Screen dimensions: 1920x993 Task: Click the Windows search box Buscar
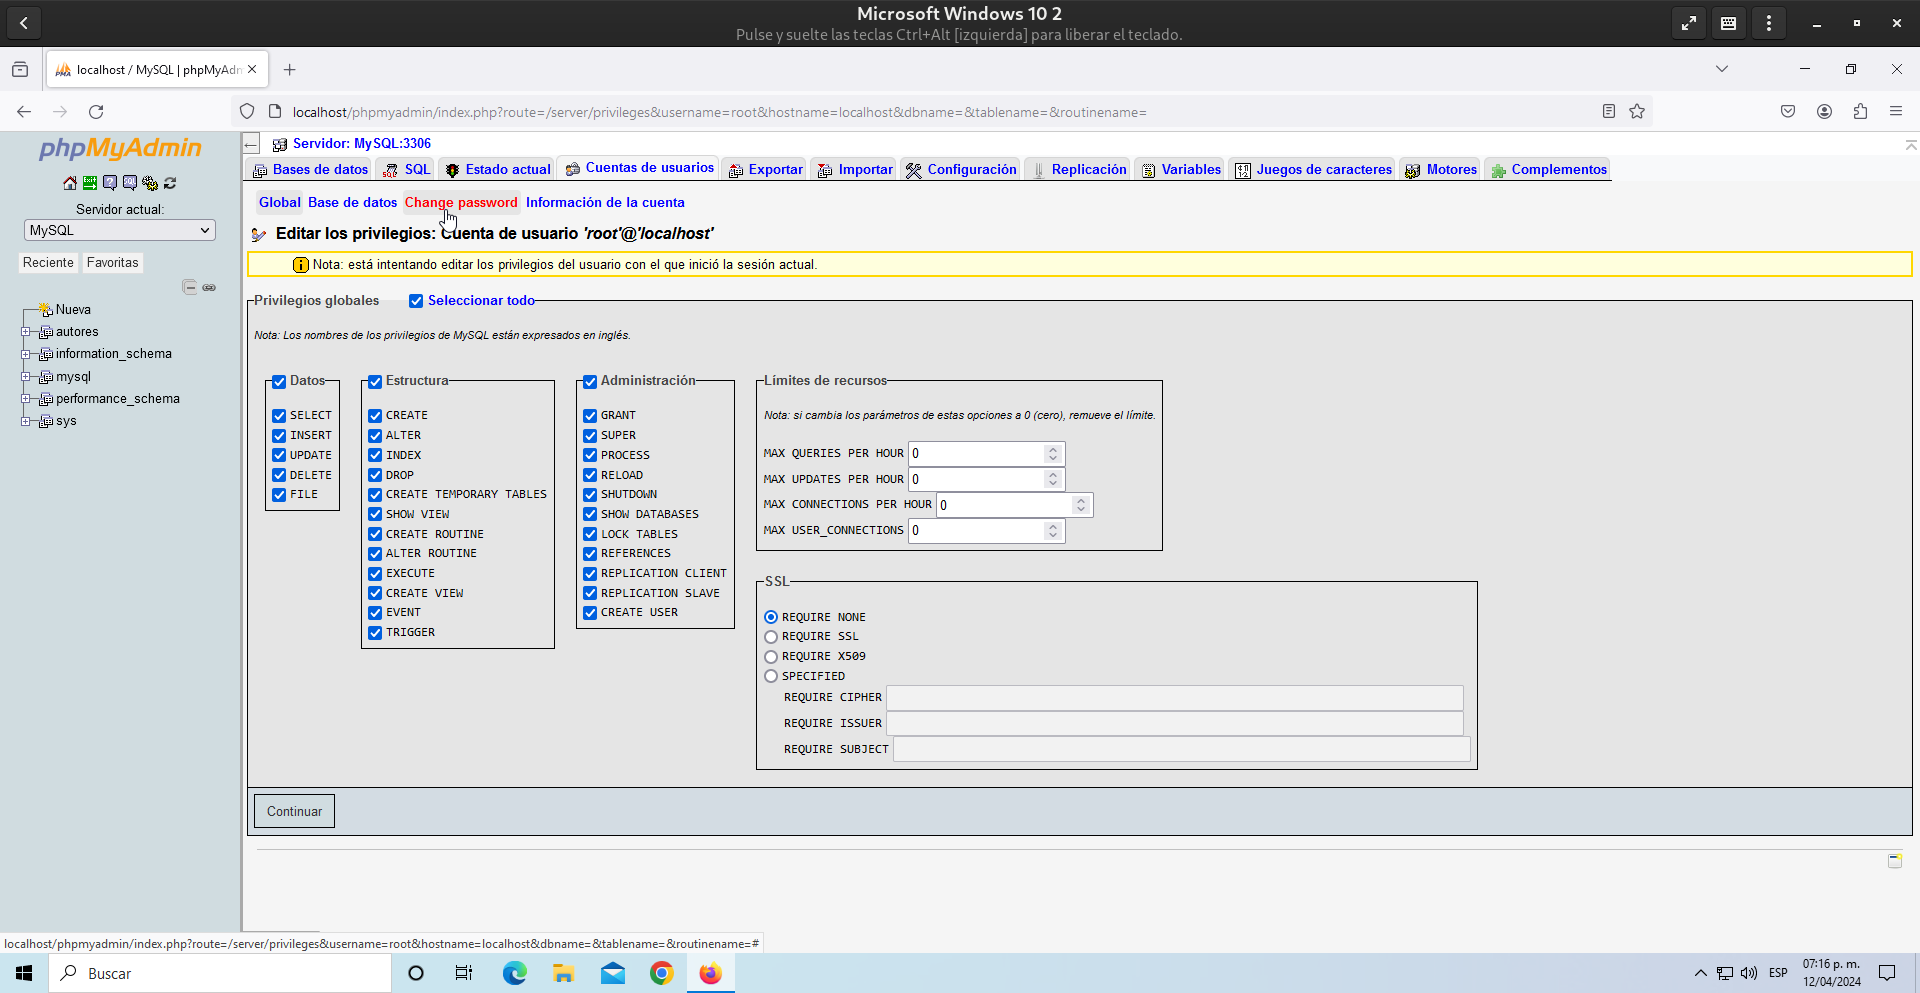pos(220,973)
